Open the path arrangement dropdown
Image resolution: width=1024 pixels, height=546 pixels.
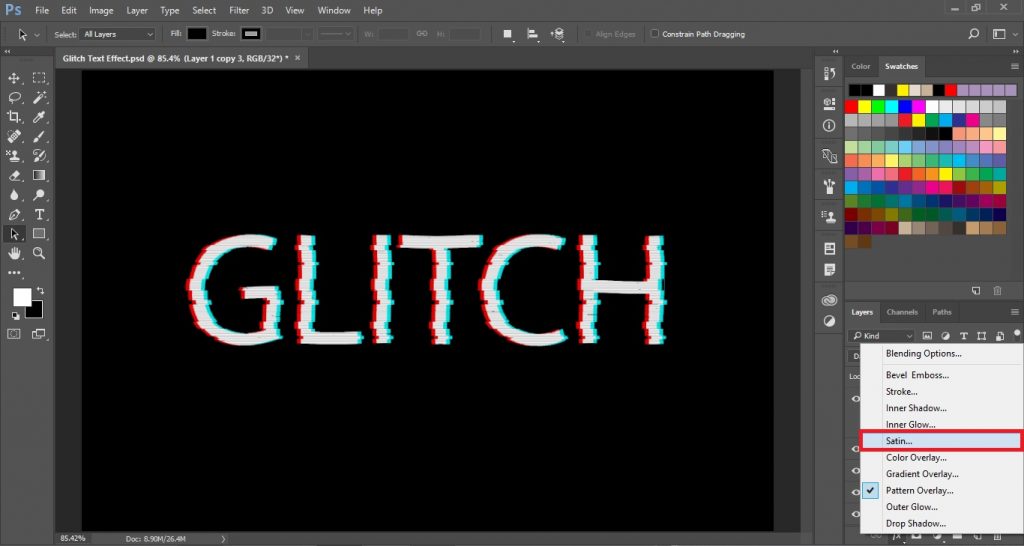coord(557,34)
